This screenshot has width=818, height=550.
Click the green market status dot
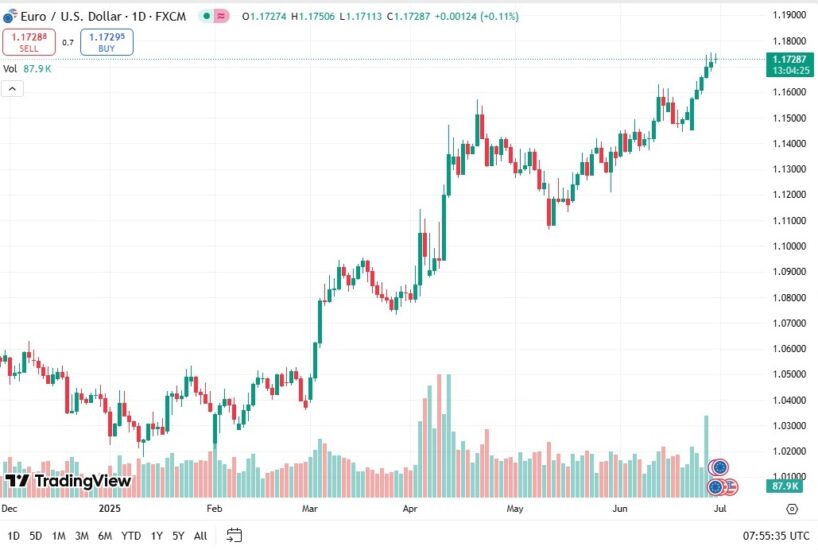click(x=205, y=17)
